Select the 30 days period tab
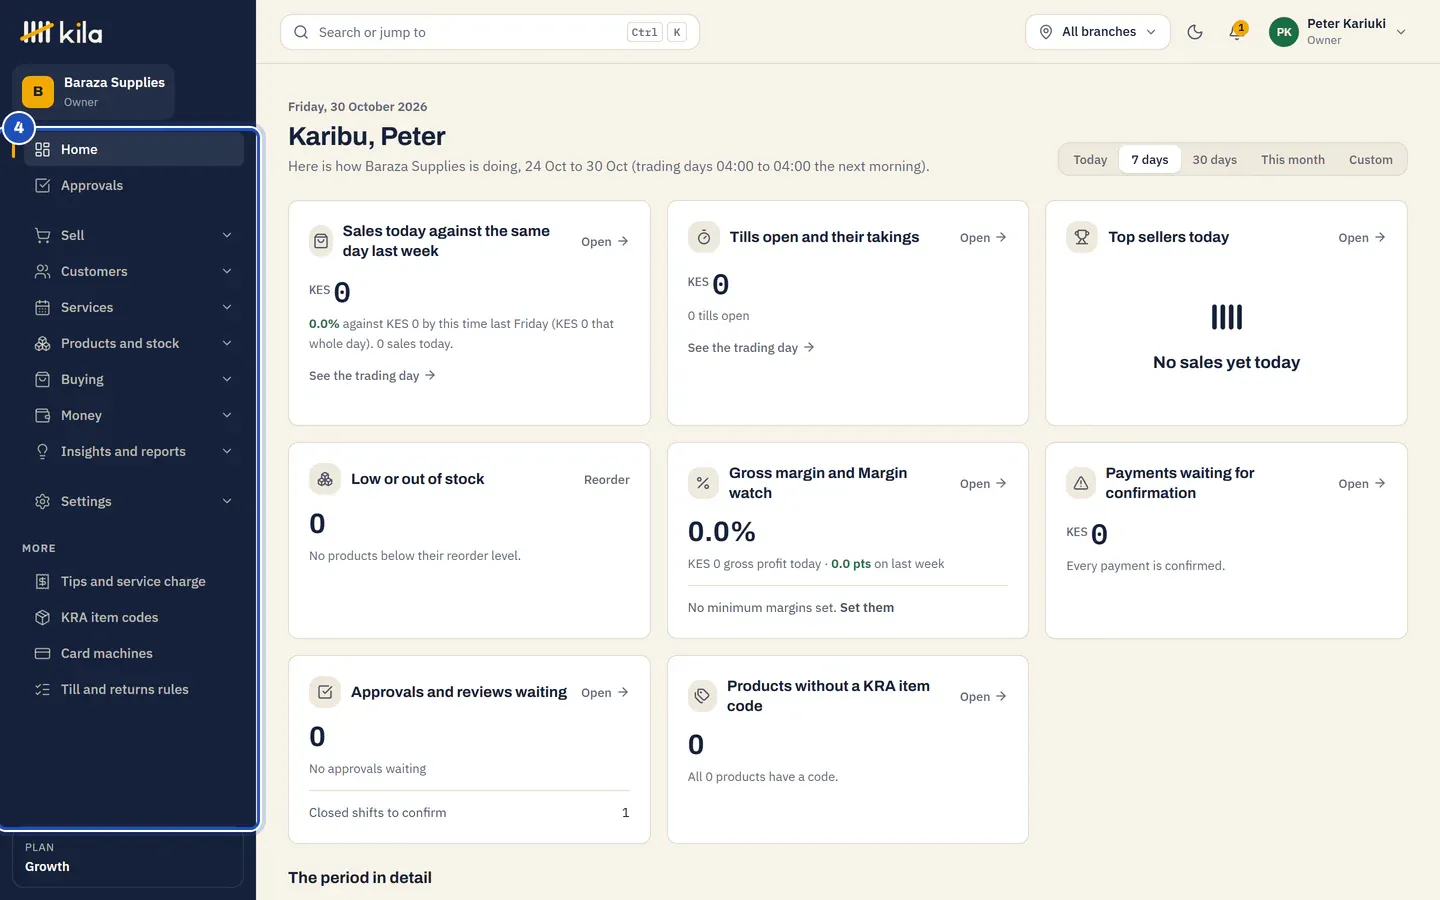The width and height of the screenshot is (1440, 900). 1215,160
